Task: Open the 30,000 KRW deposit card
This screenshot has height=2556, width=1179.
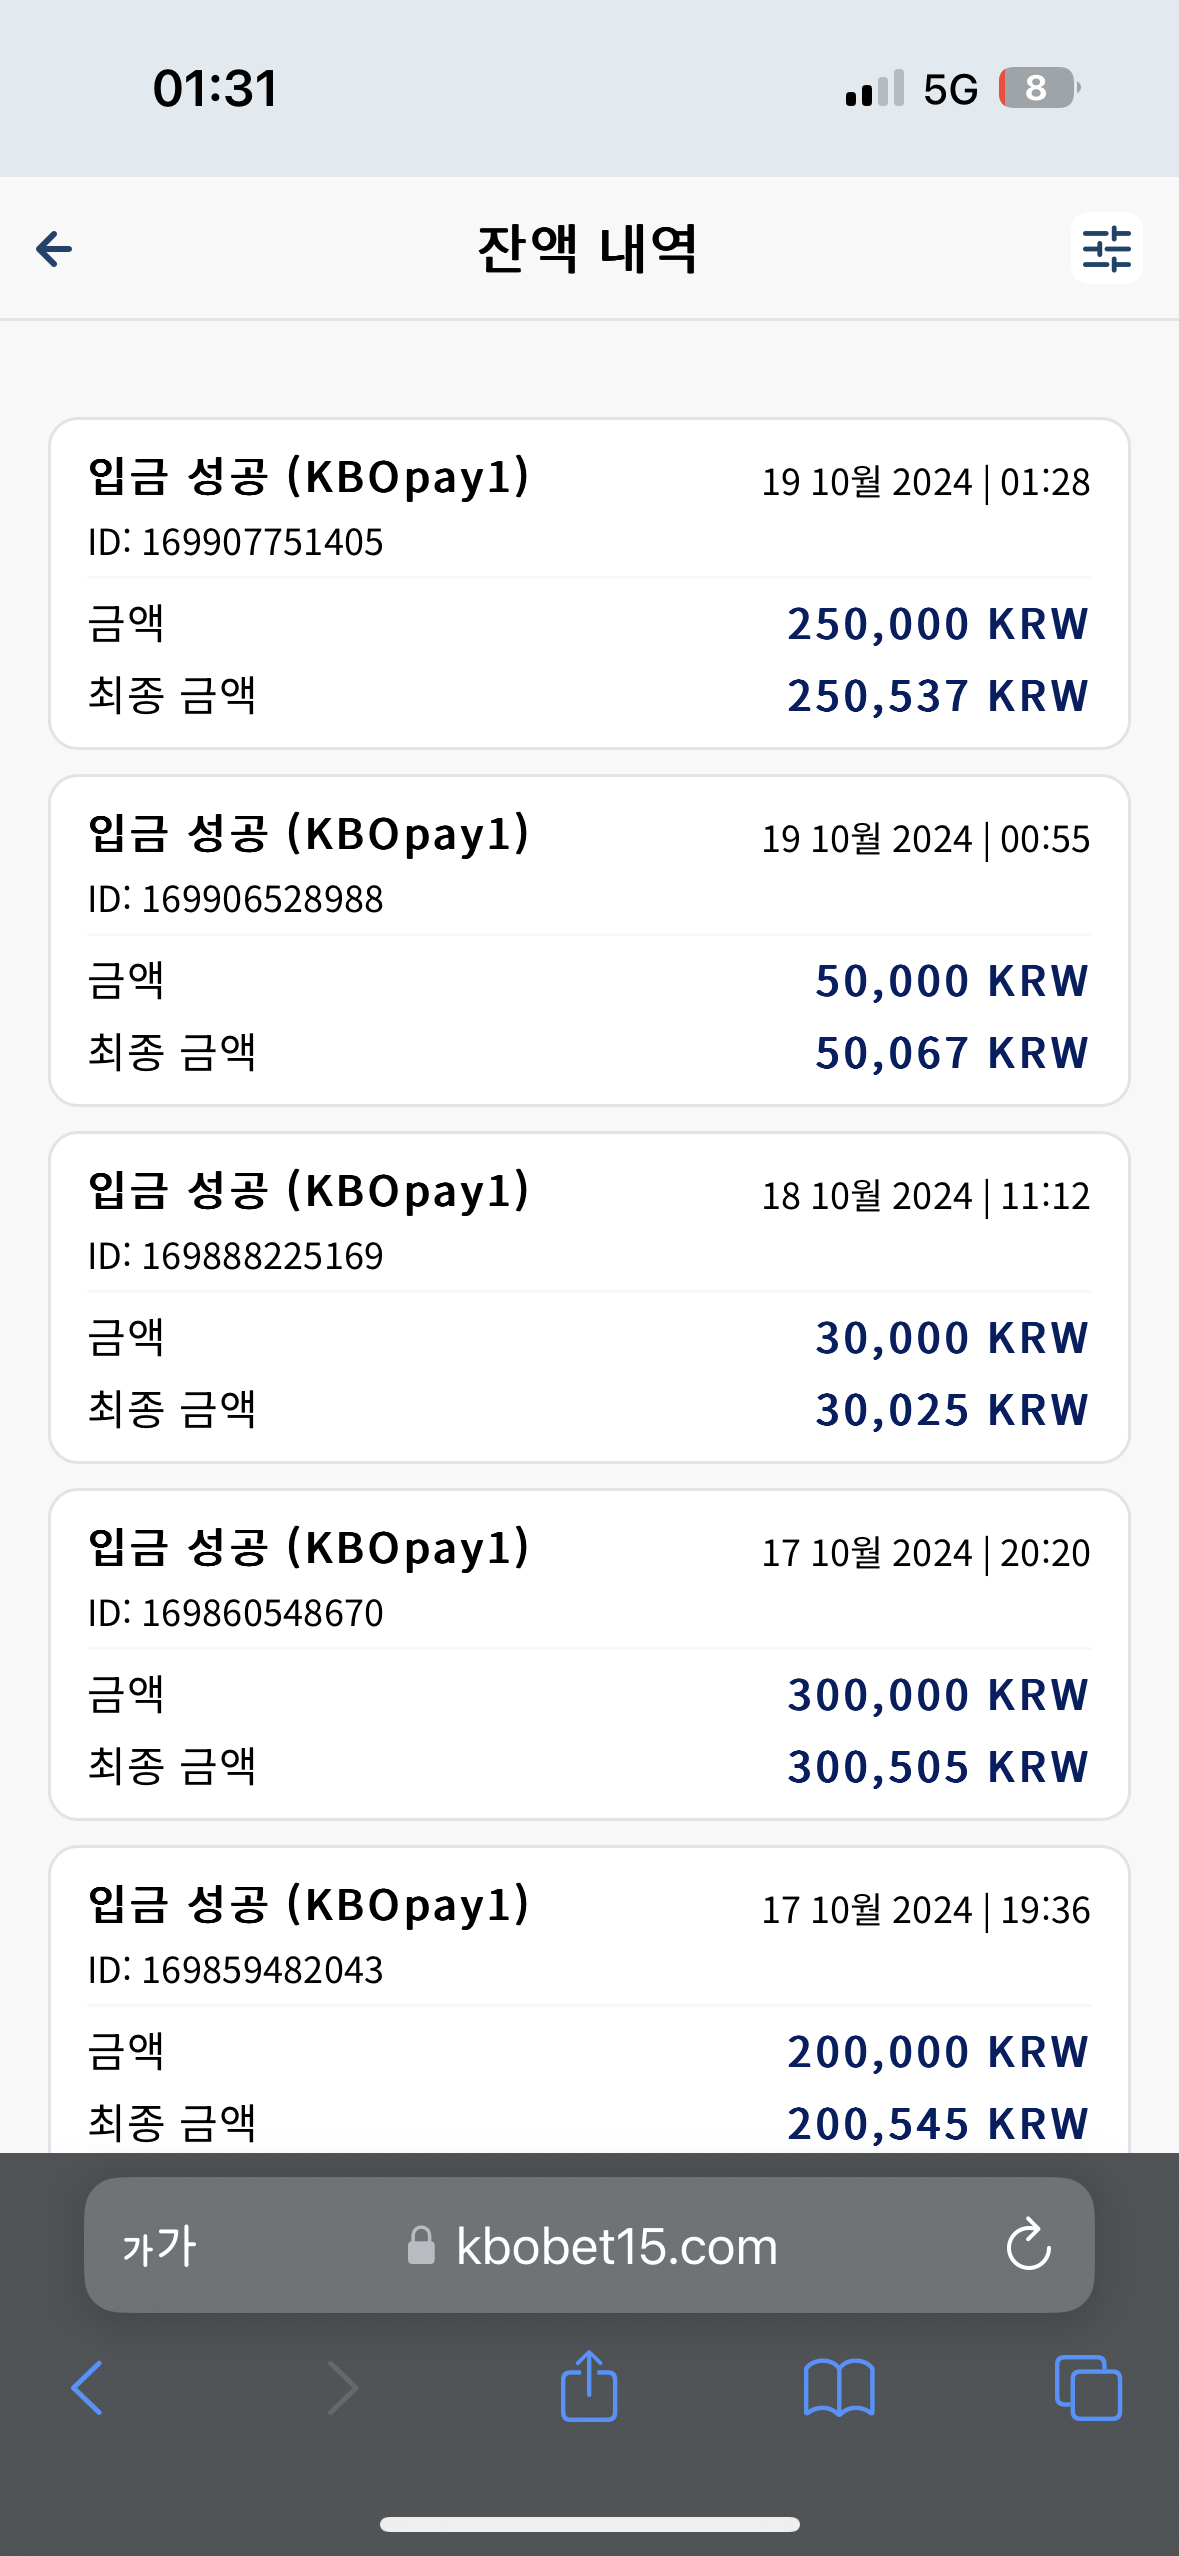Action: click(589, 1297)
